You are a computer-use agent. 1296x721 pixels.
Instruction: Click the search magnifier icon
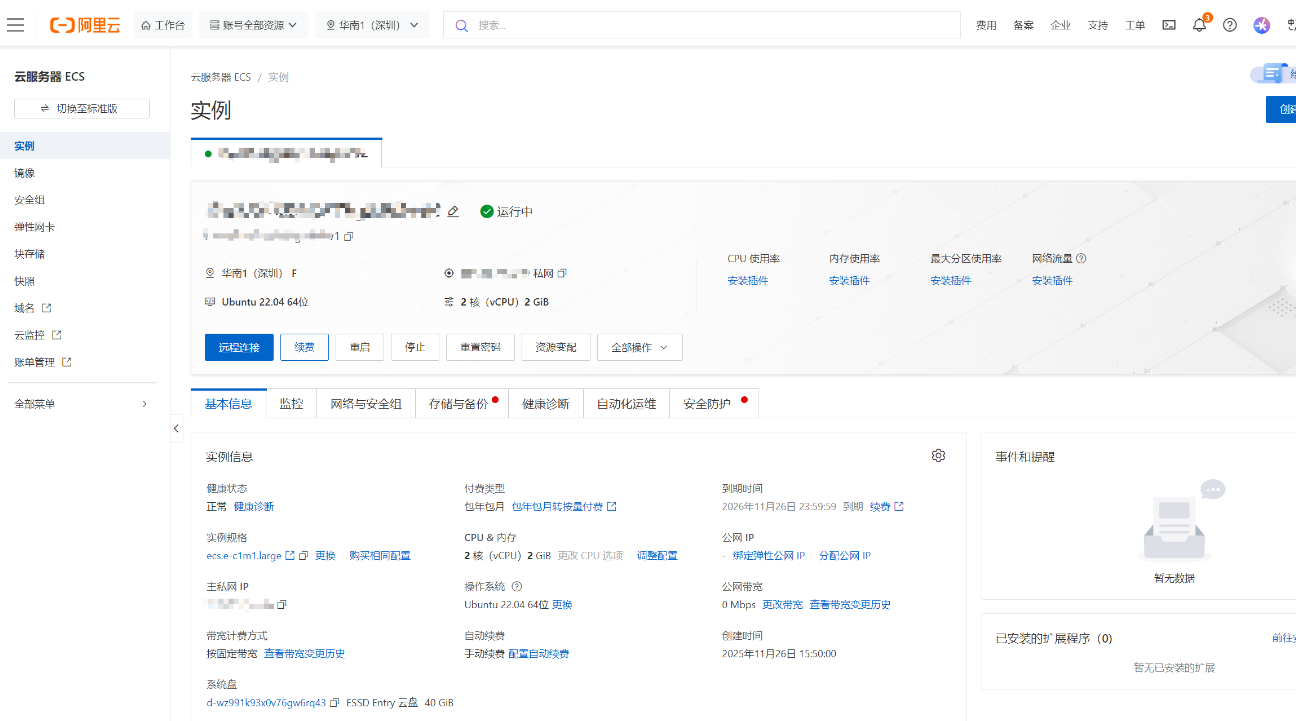point(461,25)
